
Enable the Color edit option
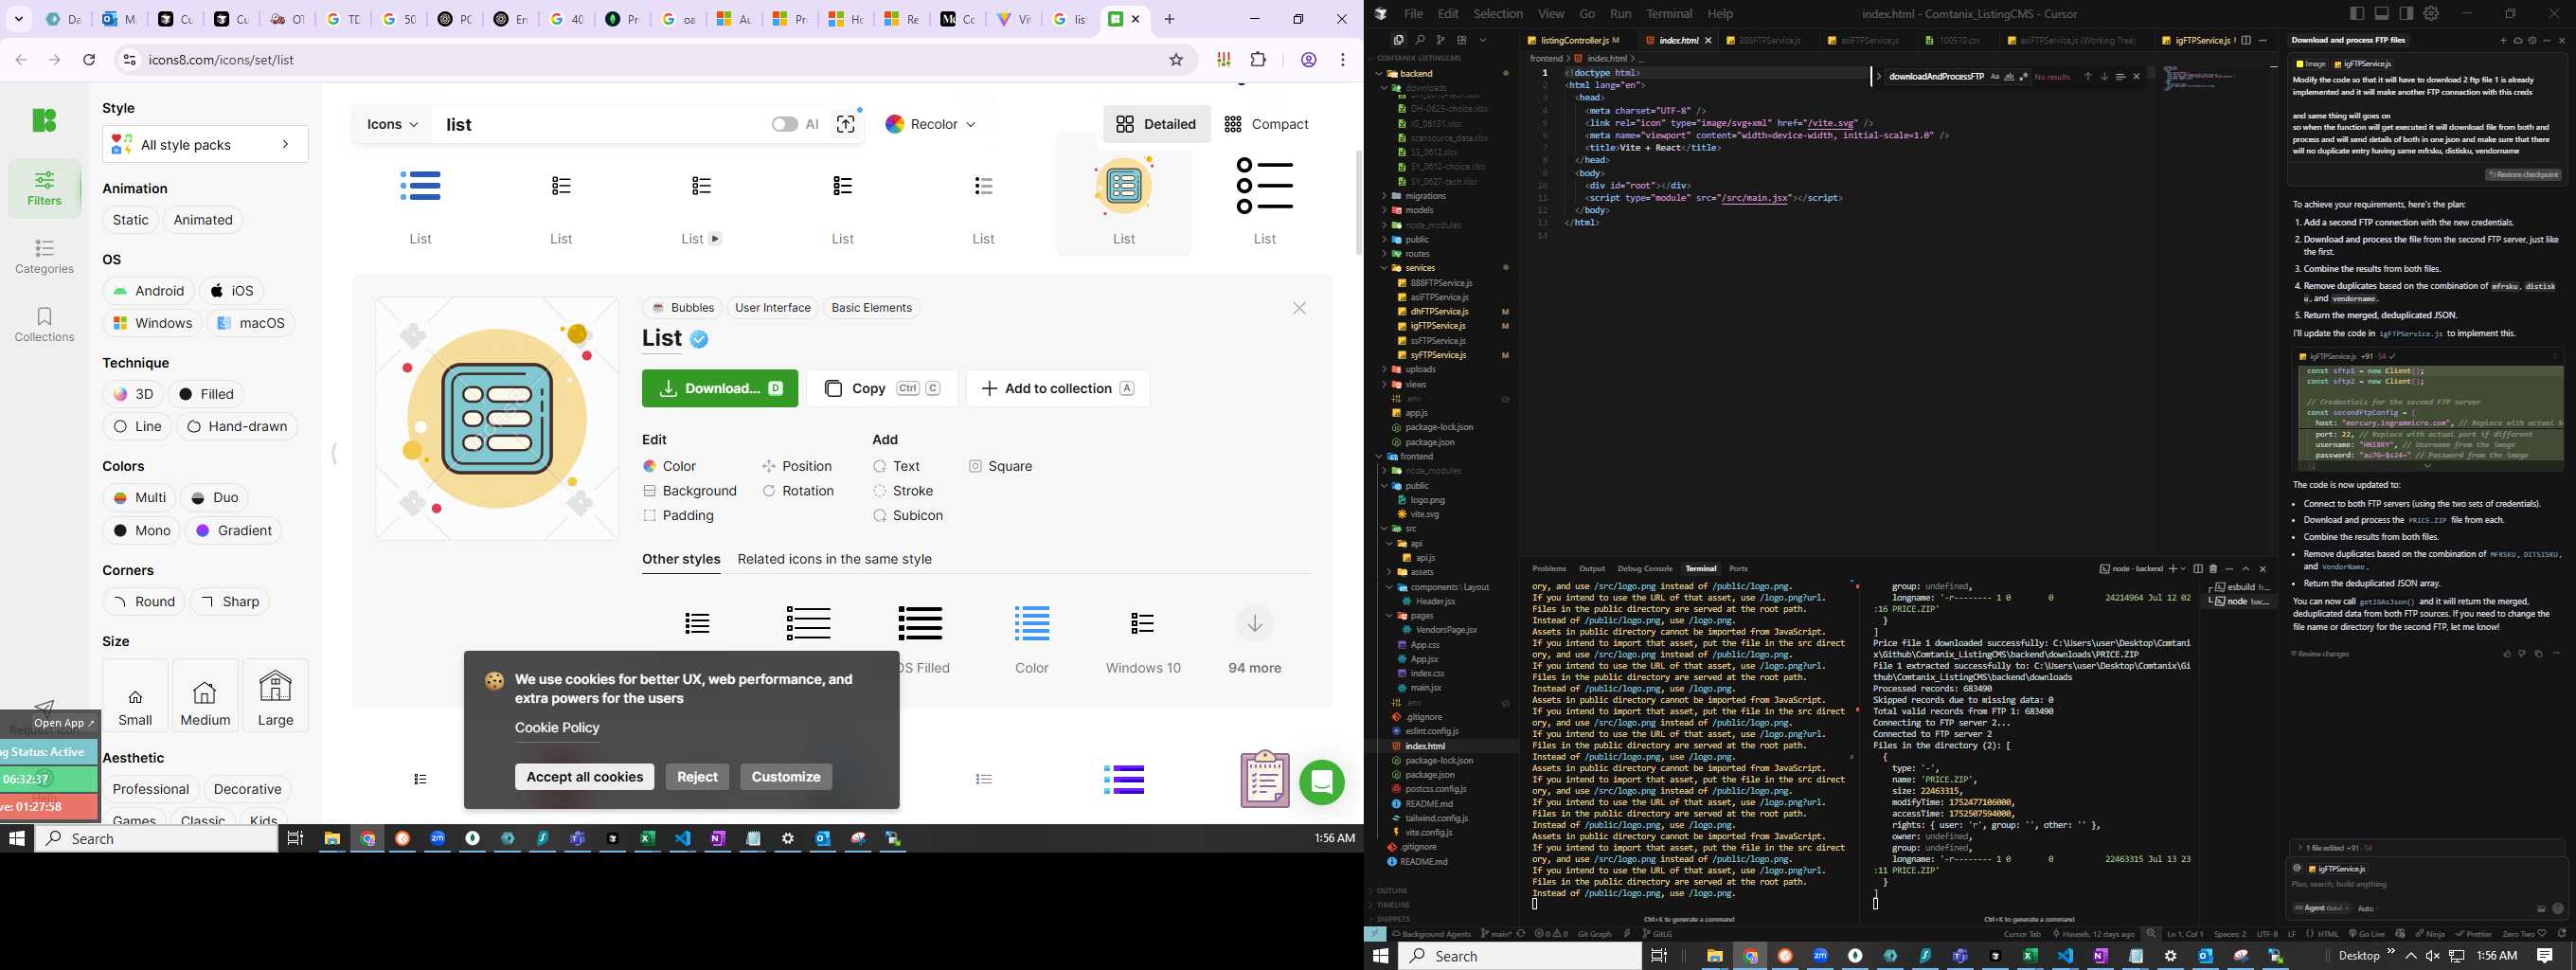[669, 466]
